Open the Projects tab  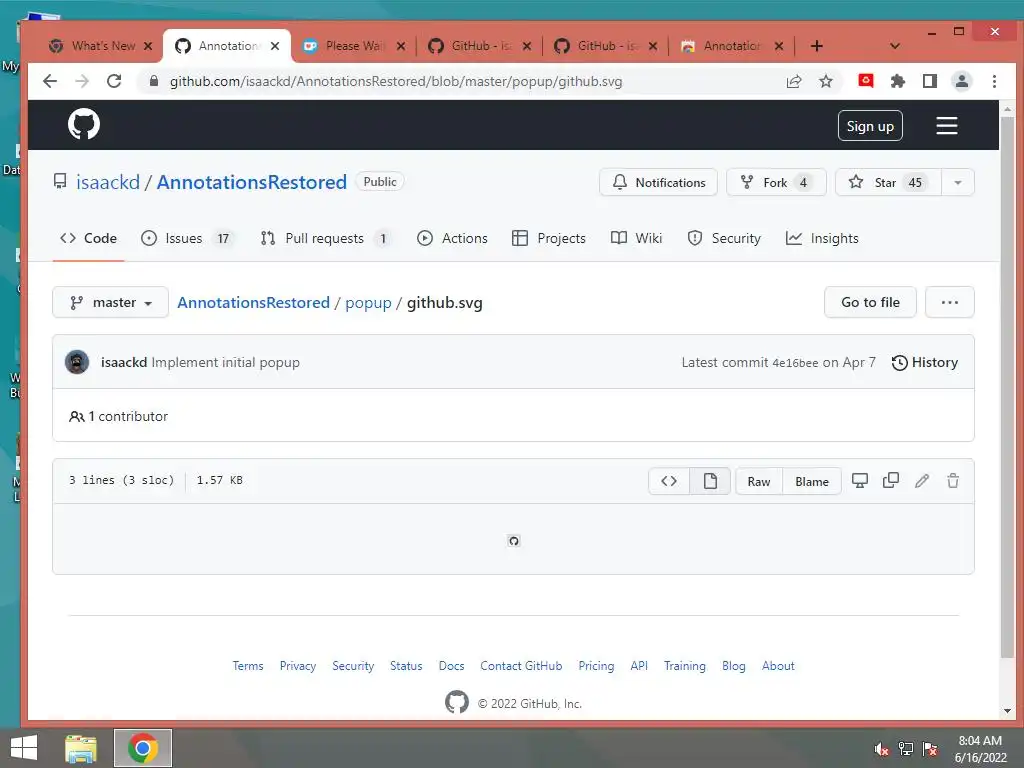(x=549, y=238)
